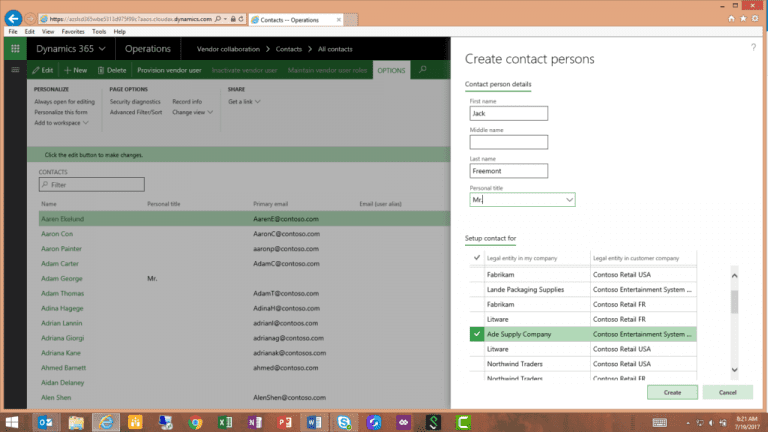The image size is (768, 432).
Task: Open the browser File menu
Action: [x=13, y=31]
